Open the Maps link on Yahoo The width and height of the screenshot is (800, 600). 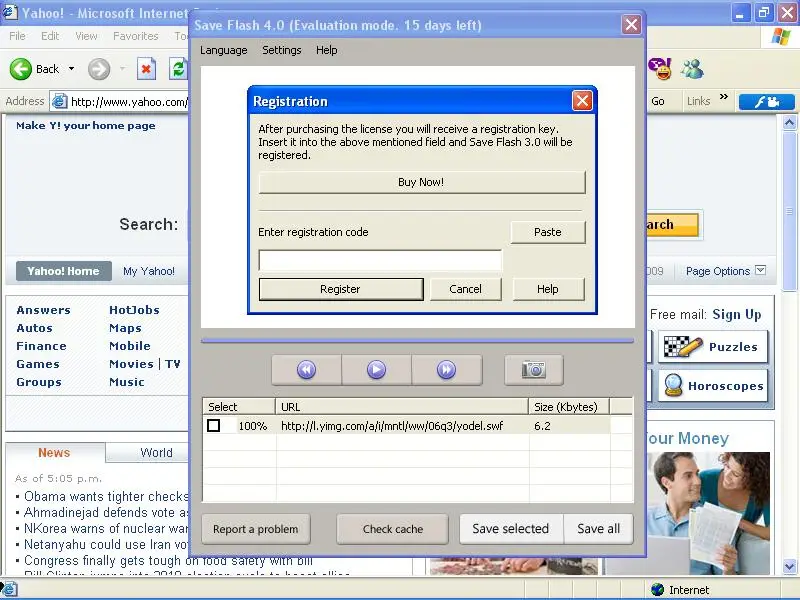(x=126, y=328)
